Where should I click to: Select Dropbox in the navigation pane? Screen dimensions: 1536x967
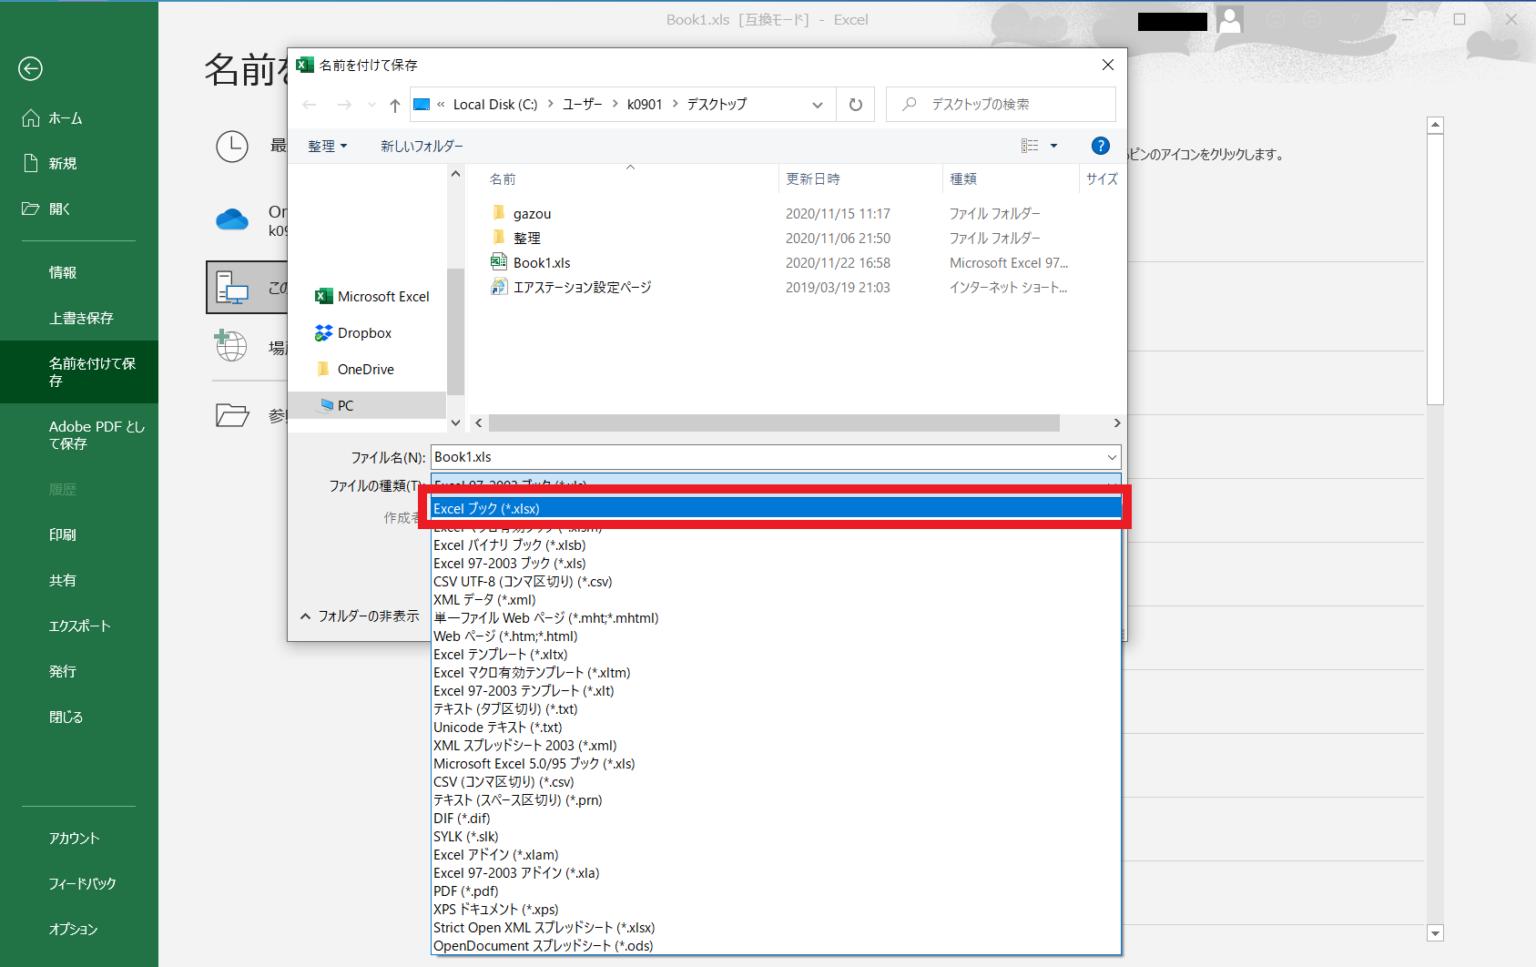pos(362,332)
